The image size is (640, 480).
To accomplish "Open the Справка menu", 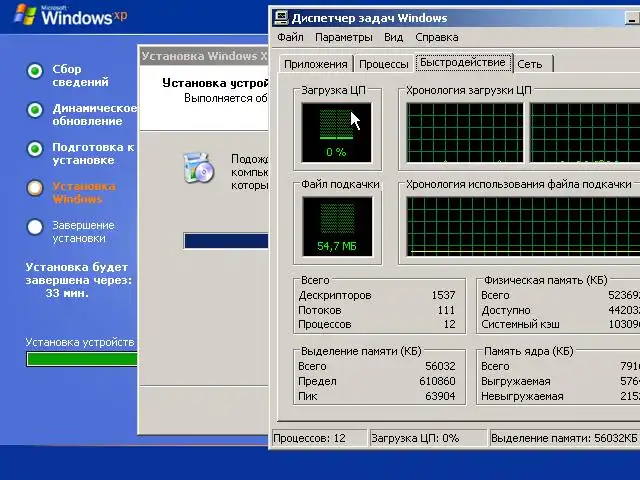I will coord(437,38).
